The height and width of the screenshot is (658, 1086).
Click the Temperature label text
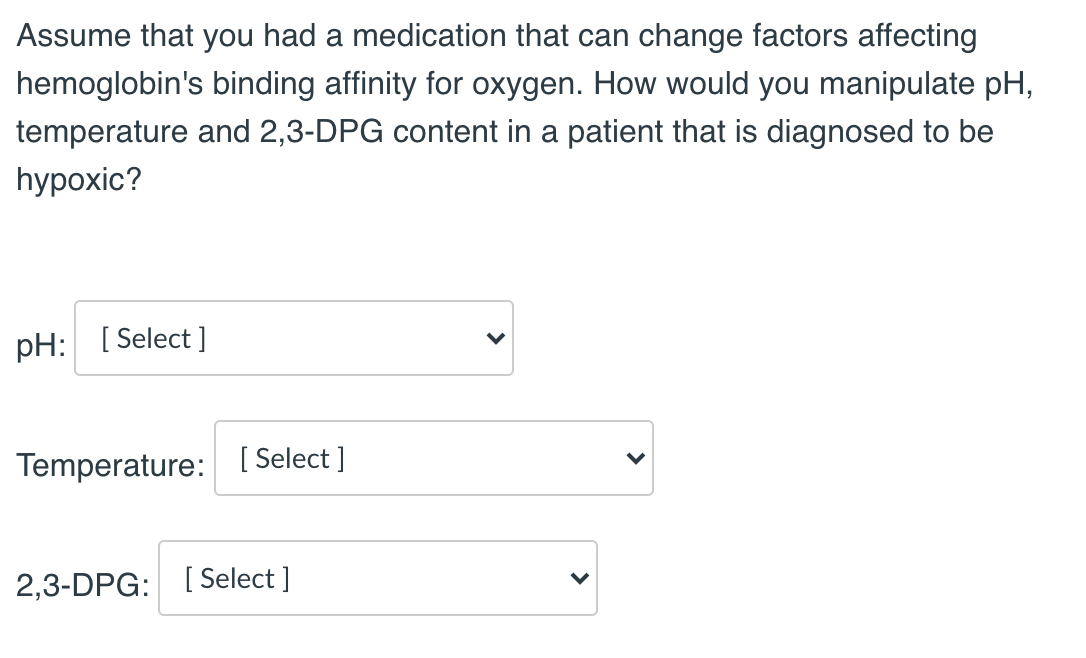108,465
